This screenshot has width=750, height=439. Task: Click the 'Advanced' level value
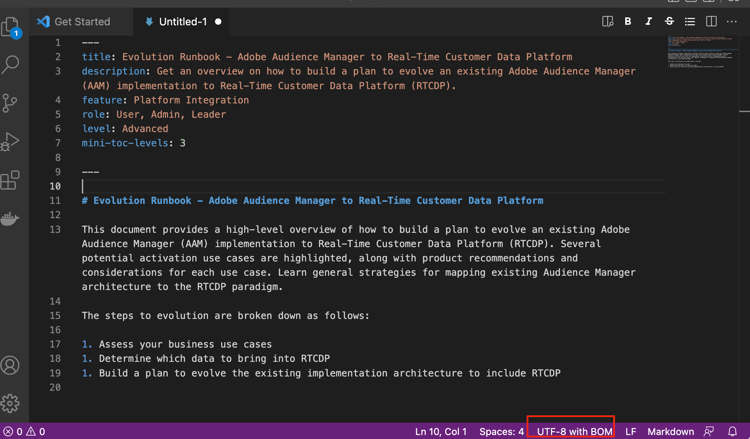tap(145, 129)
